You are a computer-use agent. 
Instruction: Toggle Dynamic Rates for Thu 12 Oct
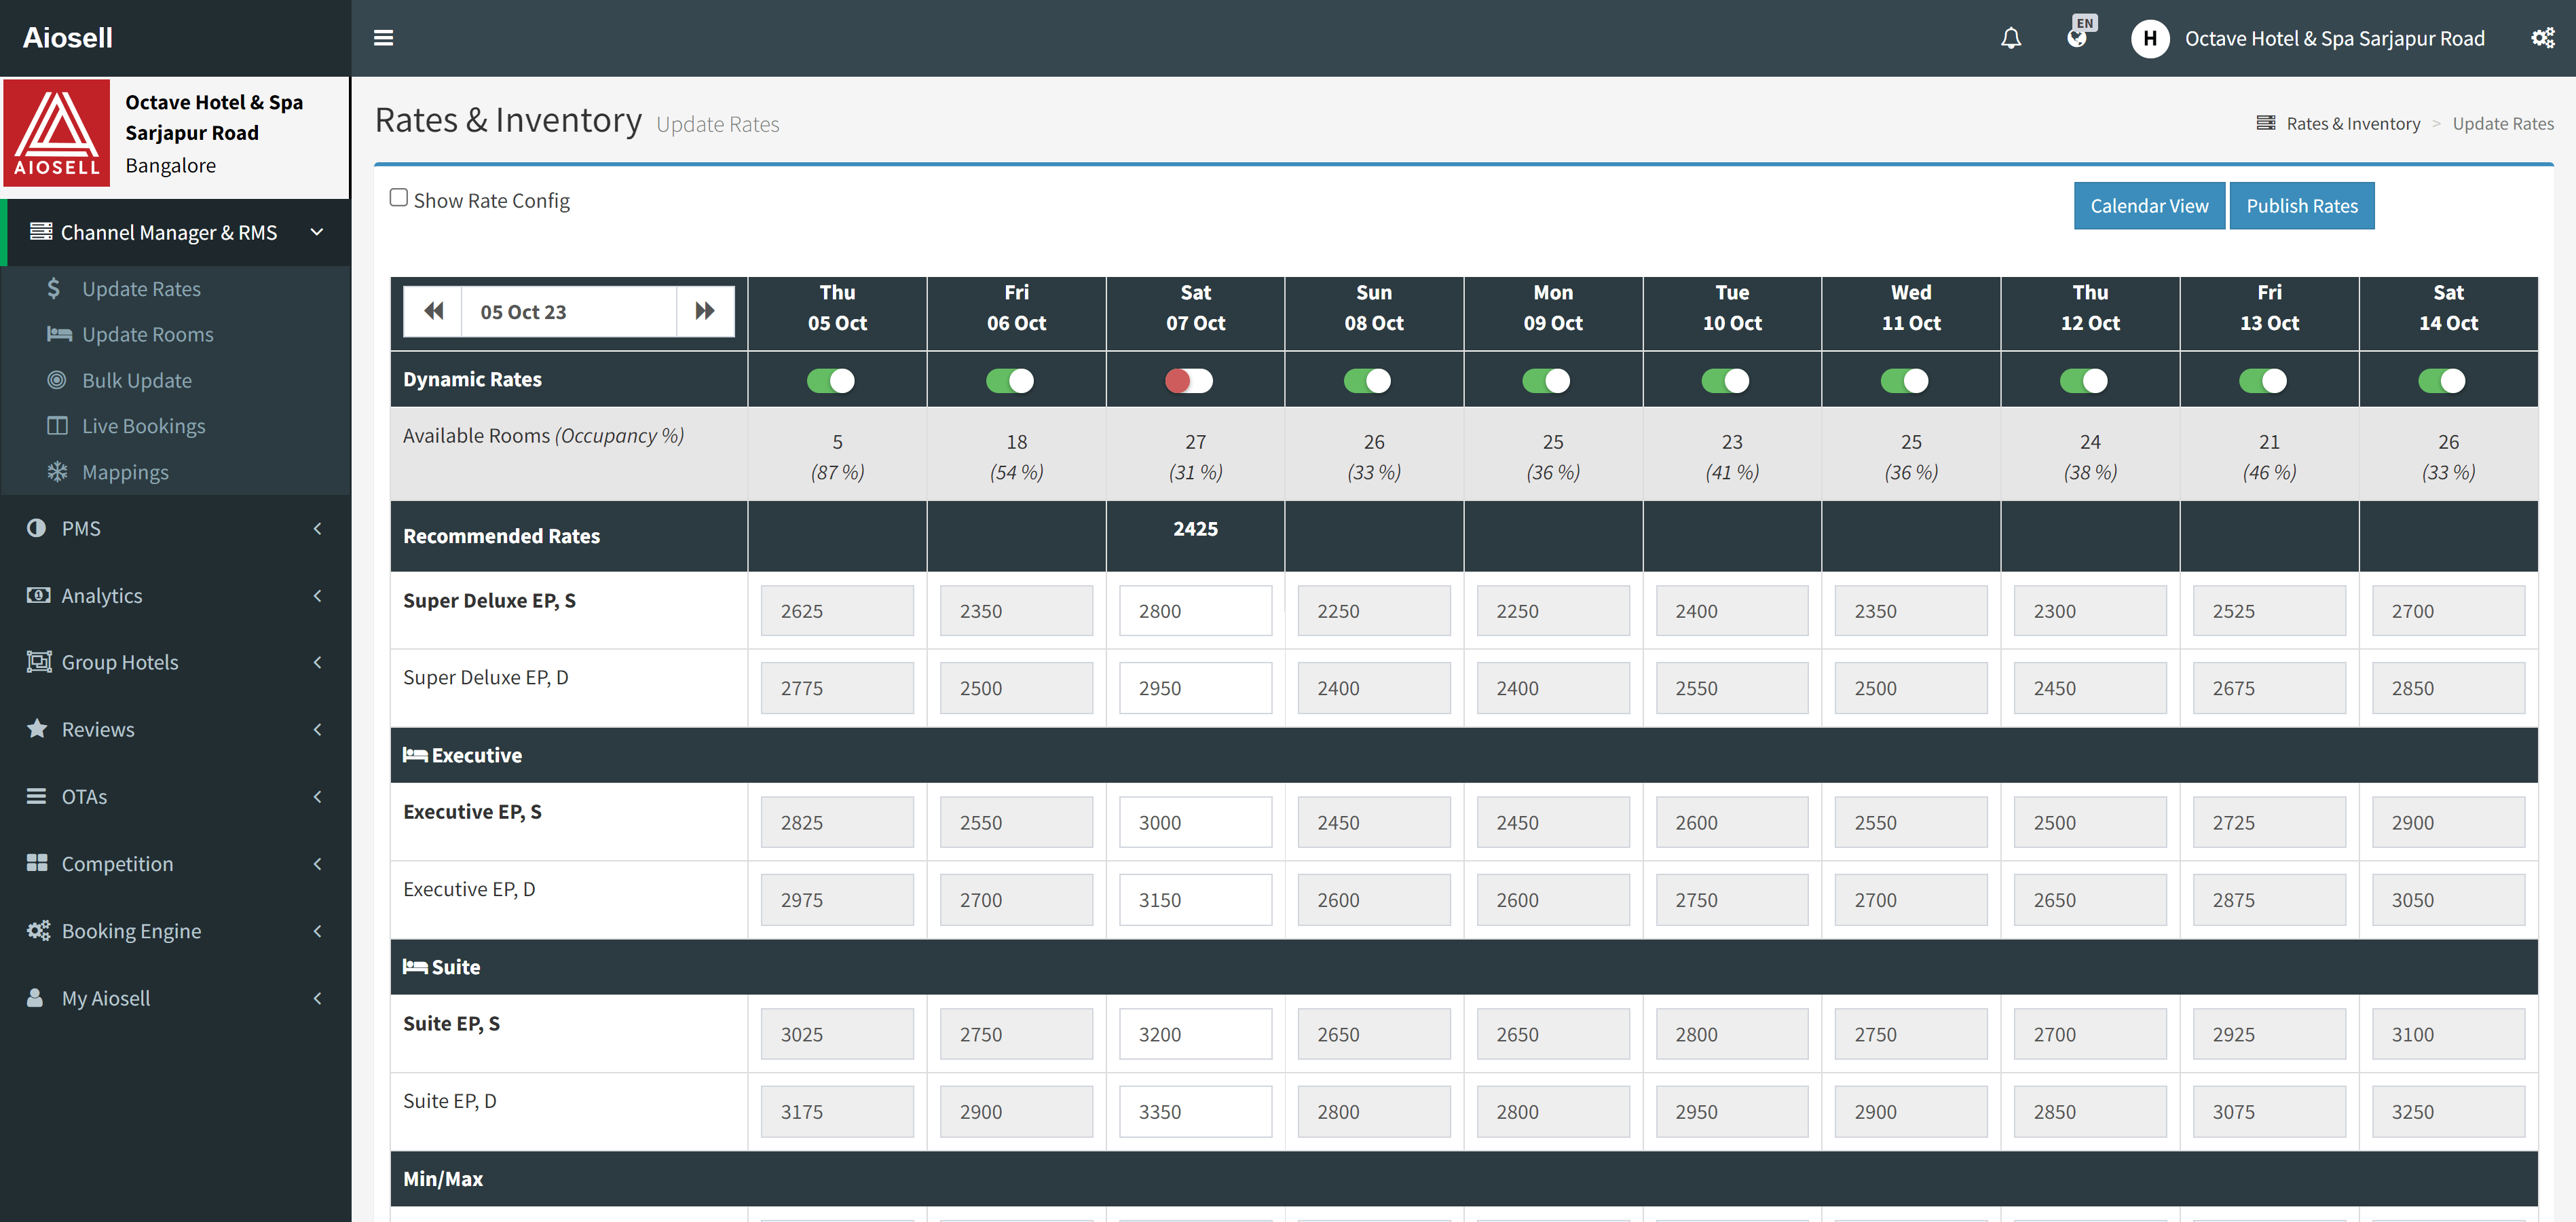point(2083,380)
